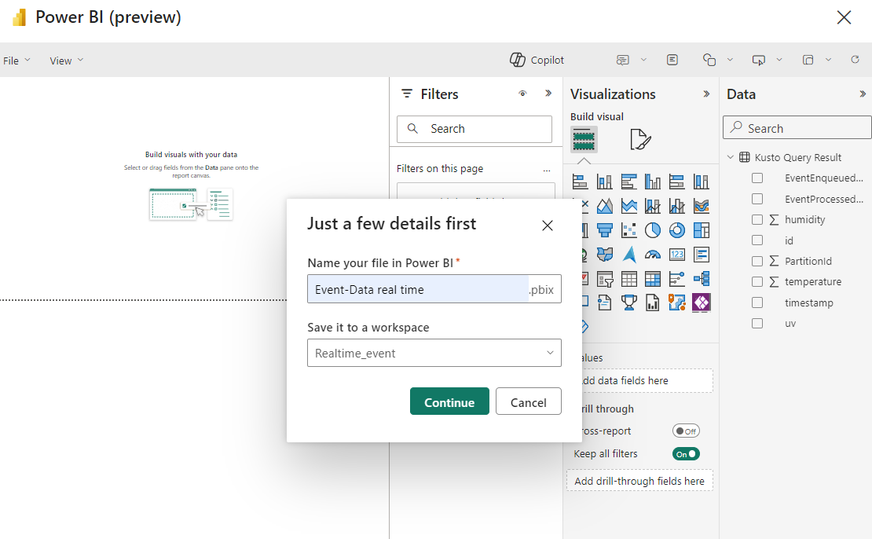The width and height of the screenshot is (872, 539).
Task: Add a Decomposition tree visual
Action: pyautogui.click(x=701, y=279)
